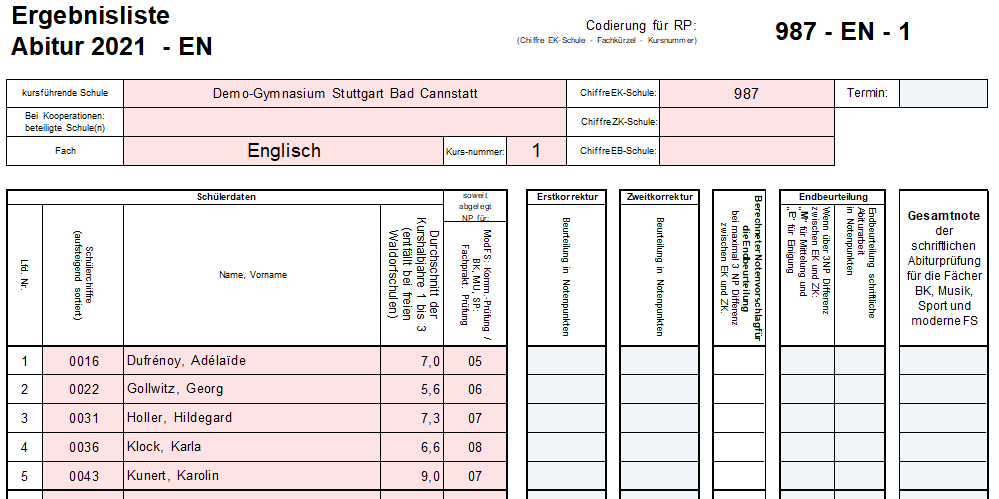
Task: Click the NP cell showing 08
Action: [x=475, y=447]
